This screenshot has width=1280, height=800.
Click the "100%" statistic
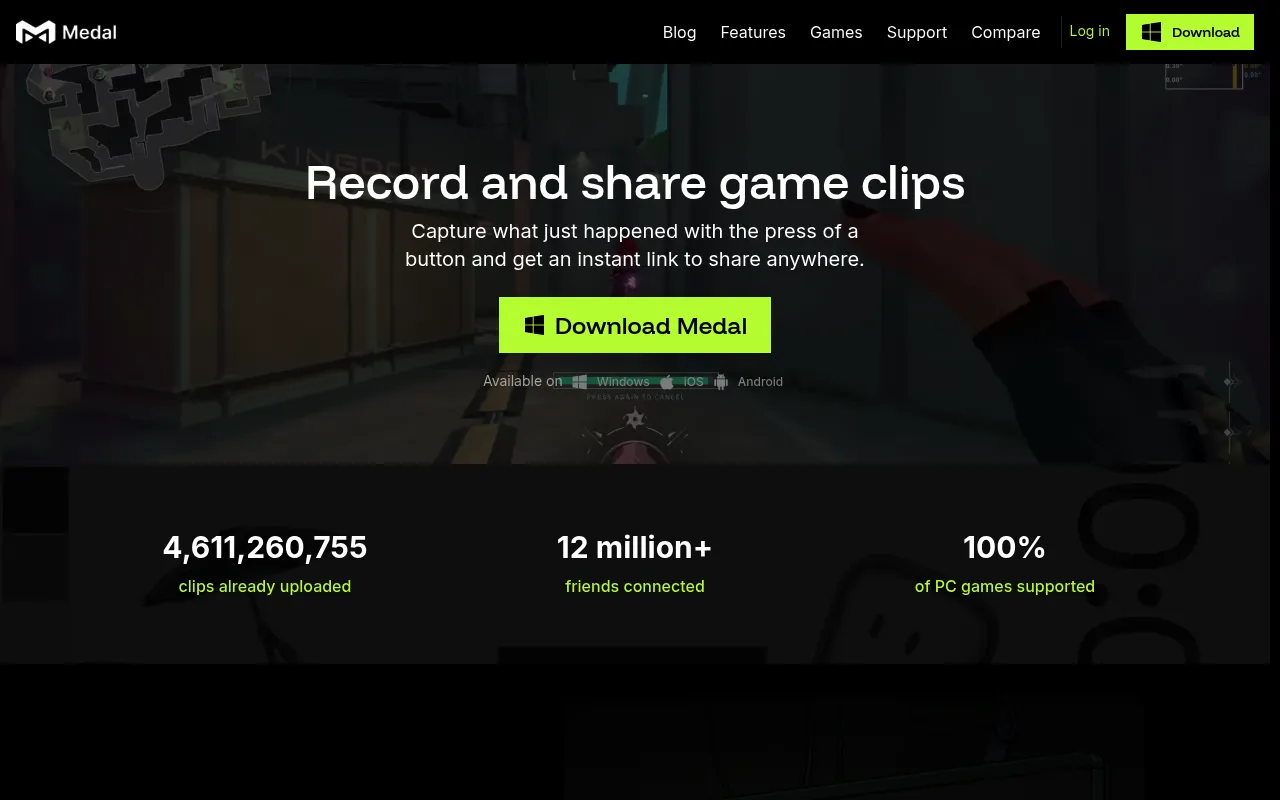point(1005,547)
